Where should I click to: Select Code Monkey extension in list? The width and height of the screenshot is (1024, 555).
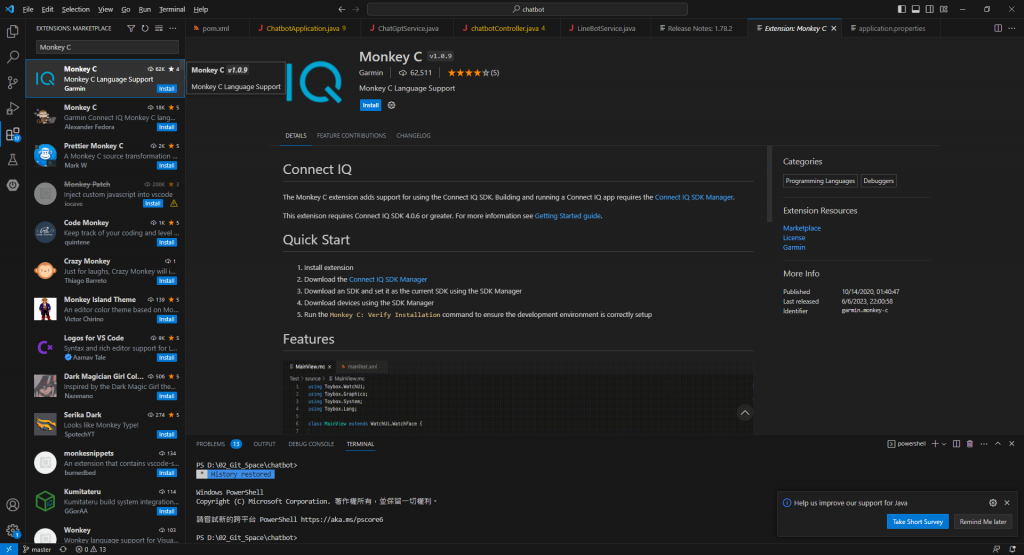click(105, 232)
